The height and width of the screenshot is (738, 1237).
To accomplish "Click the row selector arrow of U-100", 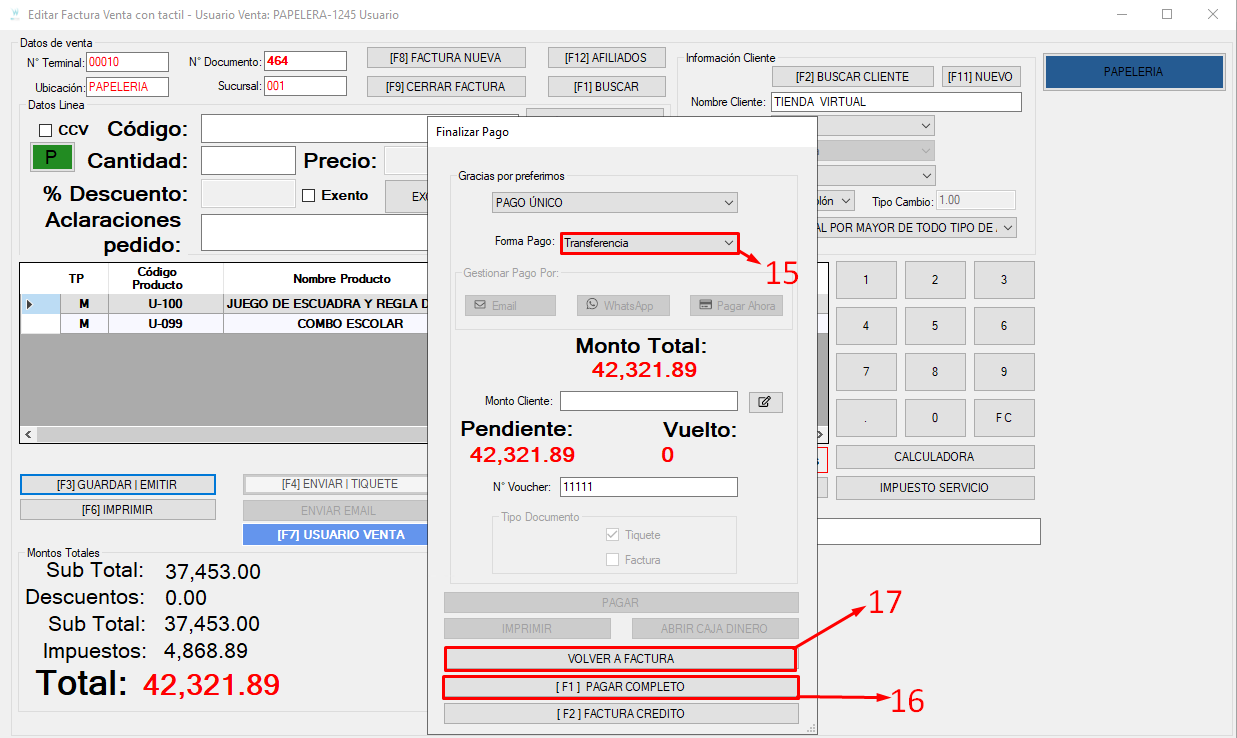I will (30, 304).
